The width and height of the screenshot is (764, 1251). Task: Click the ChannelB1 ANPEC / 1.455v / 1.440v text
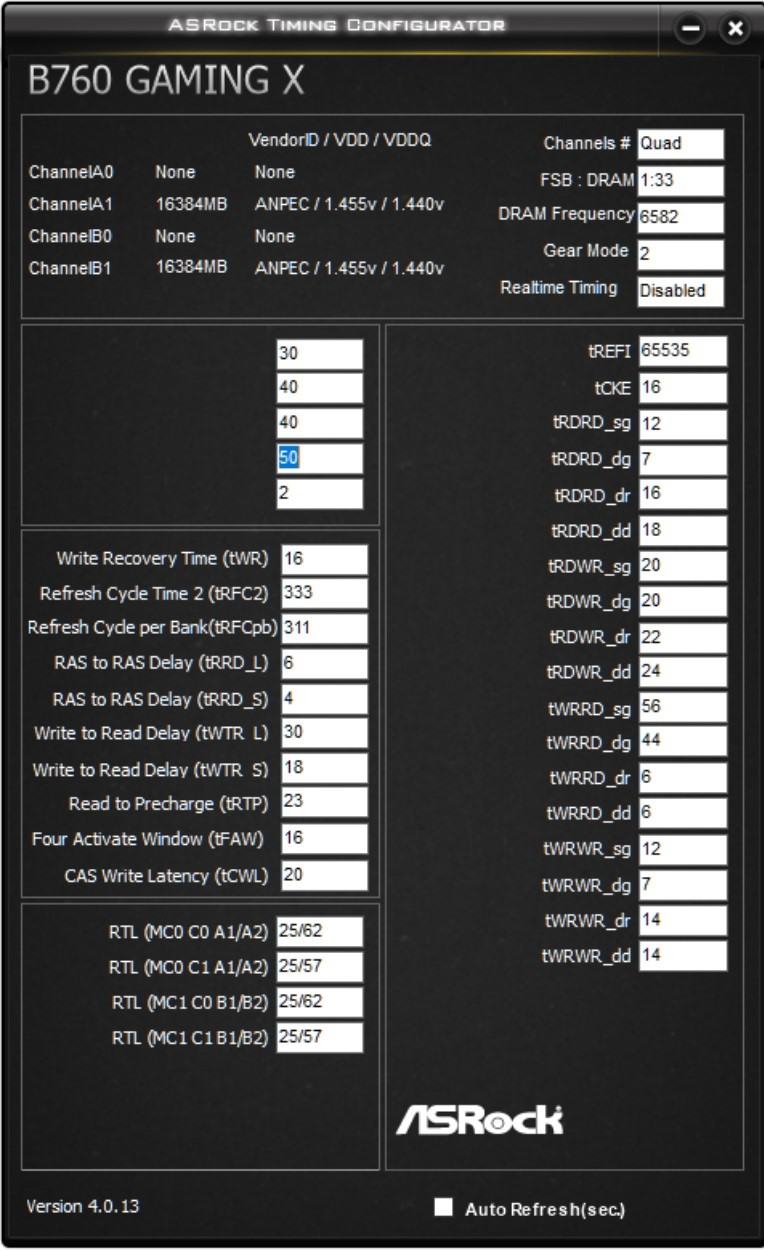[349, 268]
